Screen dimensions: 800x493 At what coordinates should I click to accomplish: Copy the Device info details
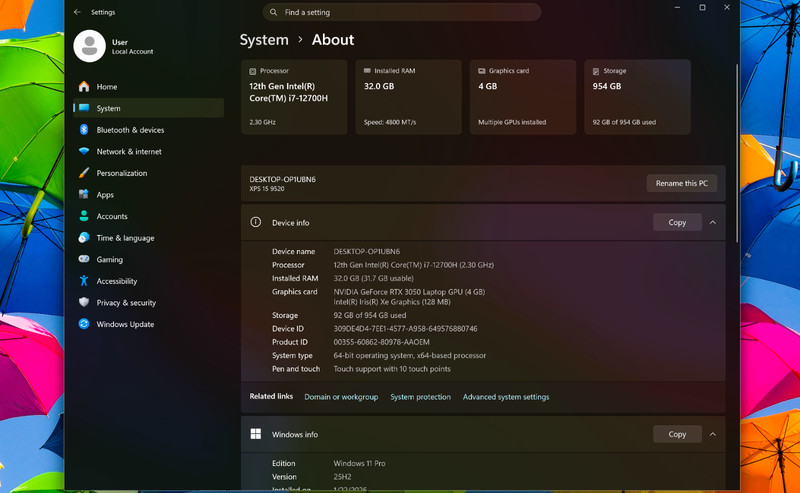click(x=677, y=223)
